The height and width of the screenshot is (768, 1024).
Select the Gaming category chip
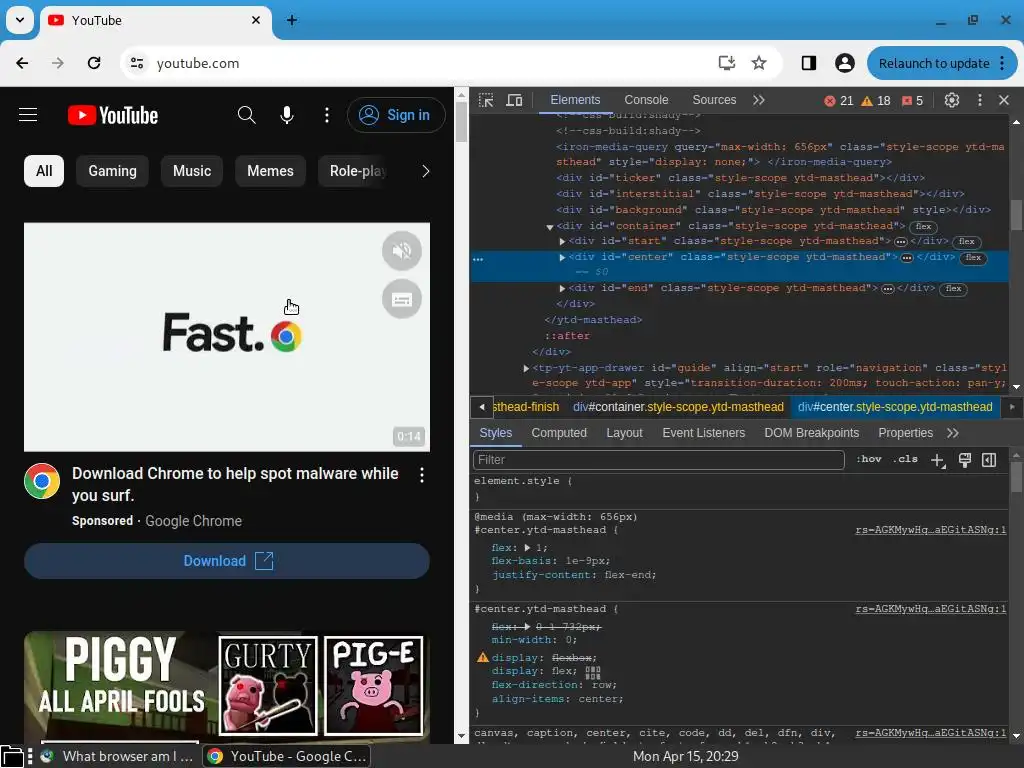click(x=112, y=171)
